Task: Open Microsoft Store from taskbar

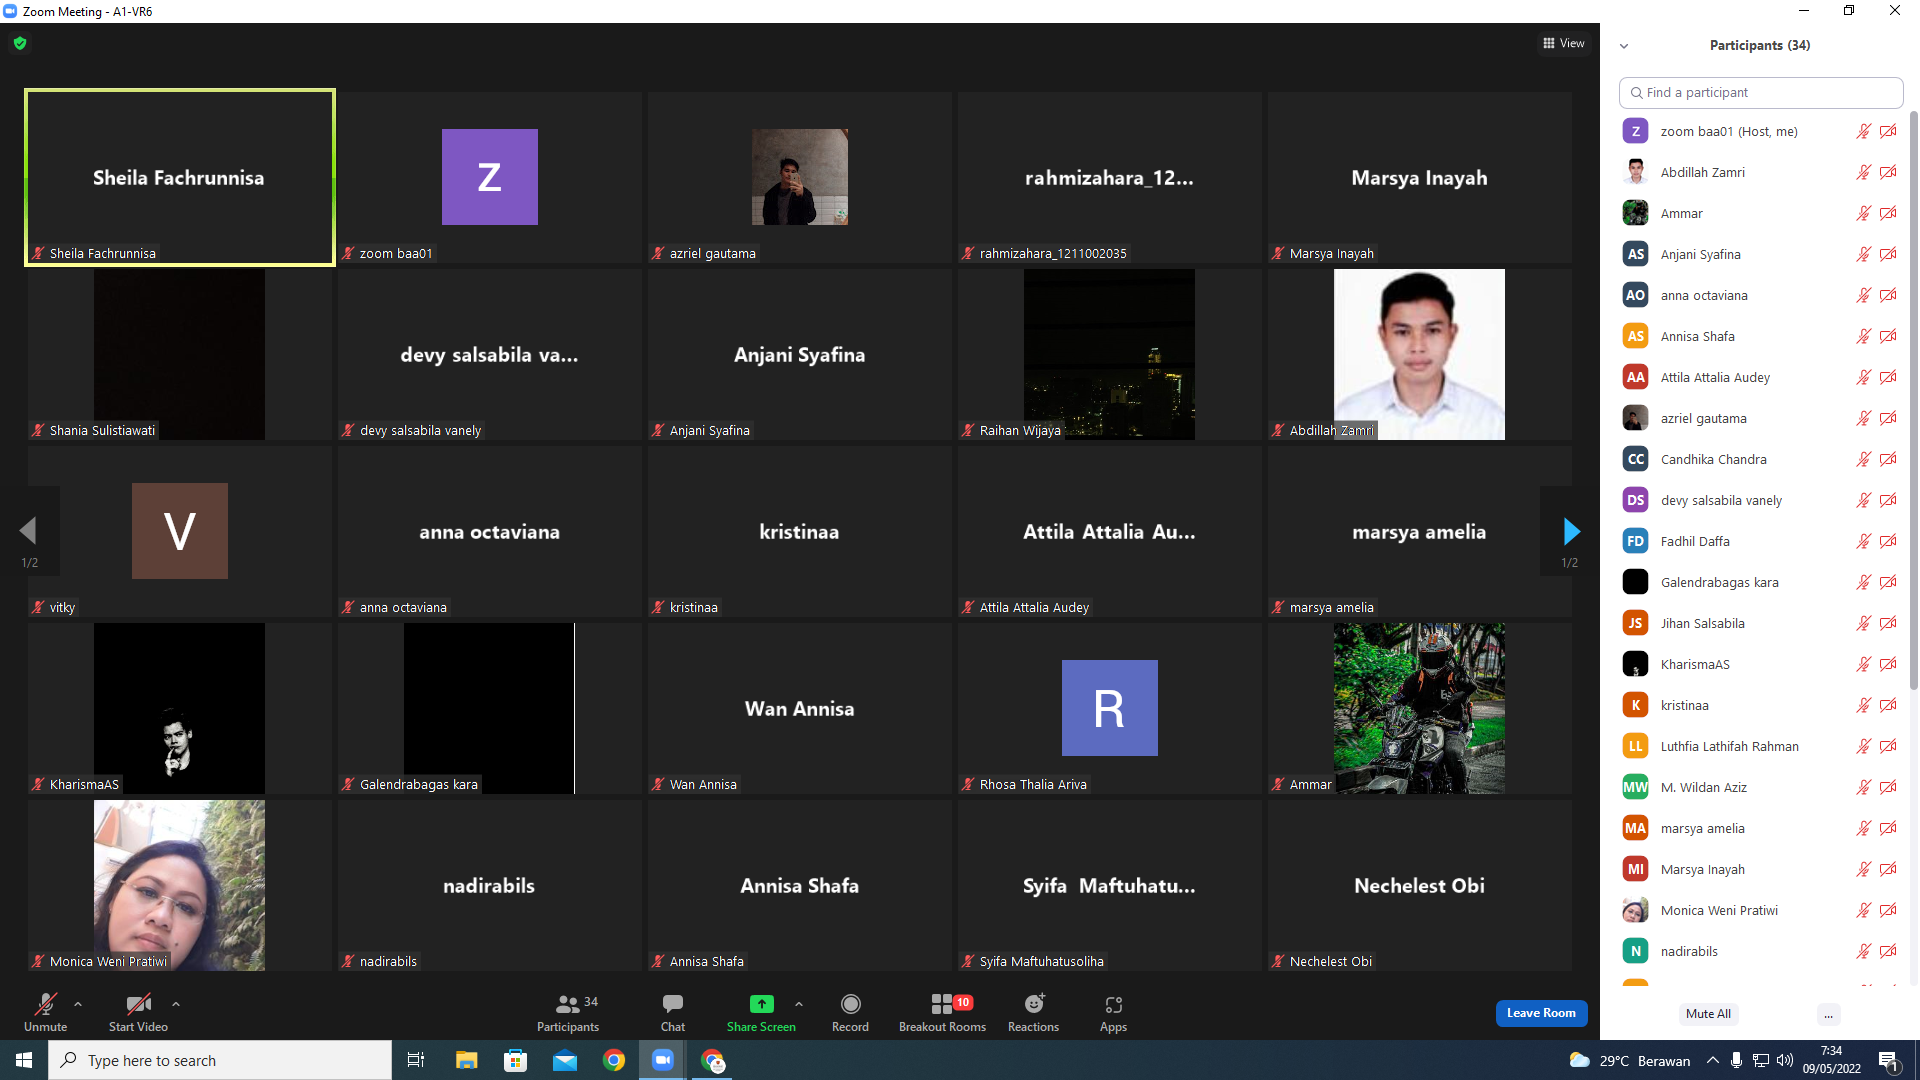Action: (515, 1060)
